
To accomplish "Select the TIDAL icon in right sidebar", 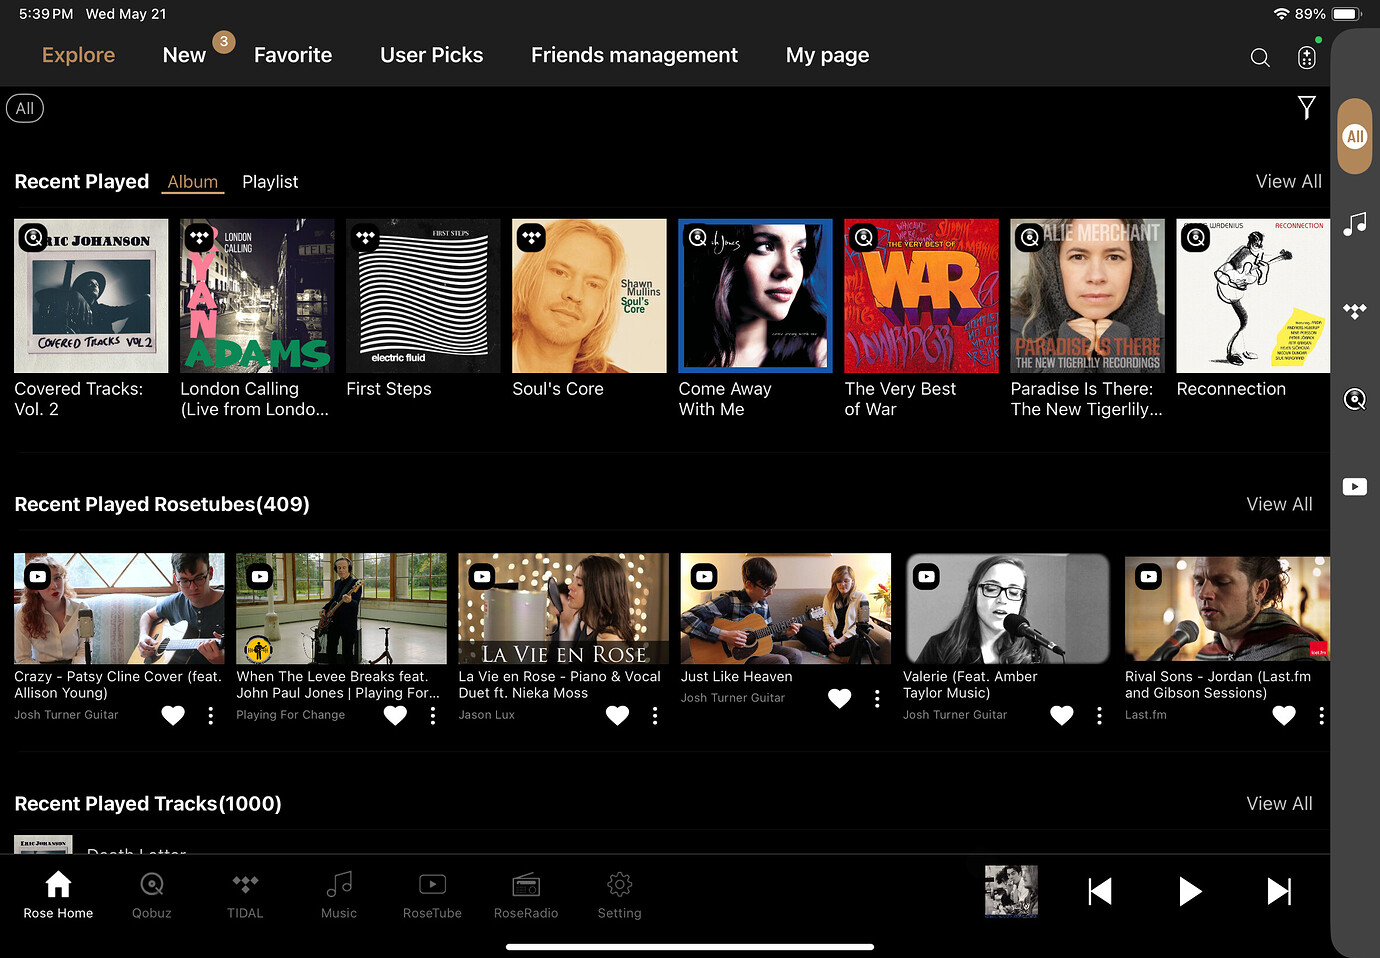I will (x=1355, y=312).
